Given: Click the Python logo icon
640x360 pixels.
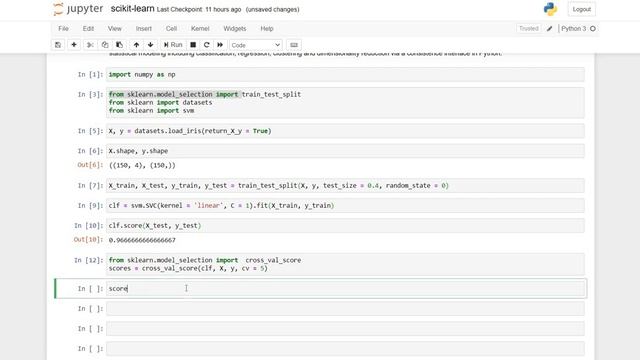Looking at the screenshot, I should [x=550, y=9].
